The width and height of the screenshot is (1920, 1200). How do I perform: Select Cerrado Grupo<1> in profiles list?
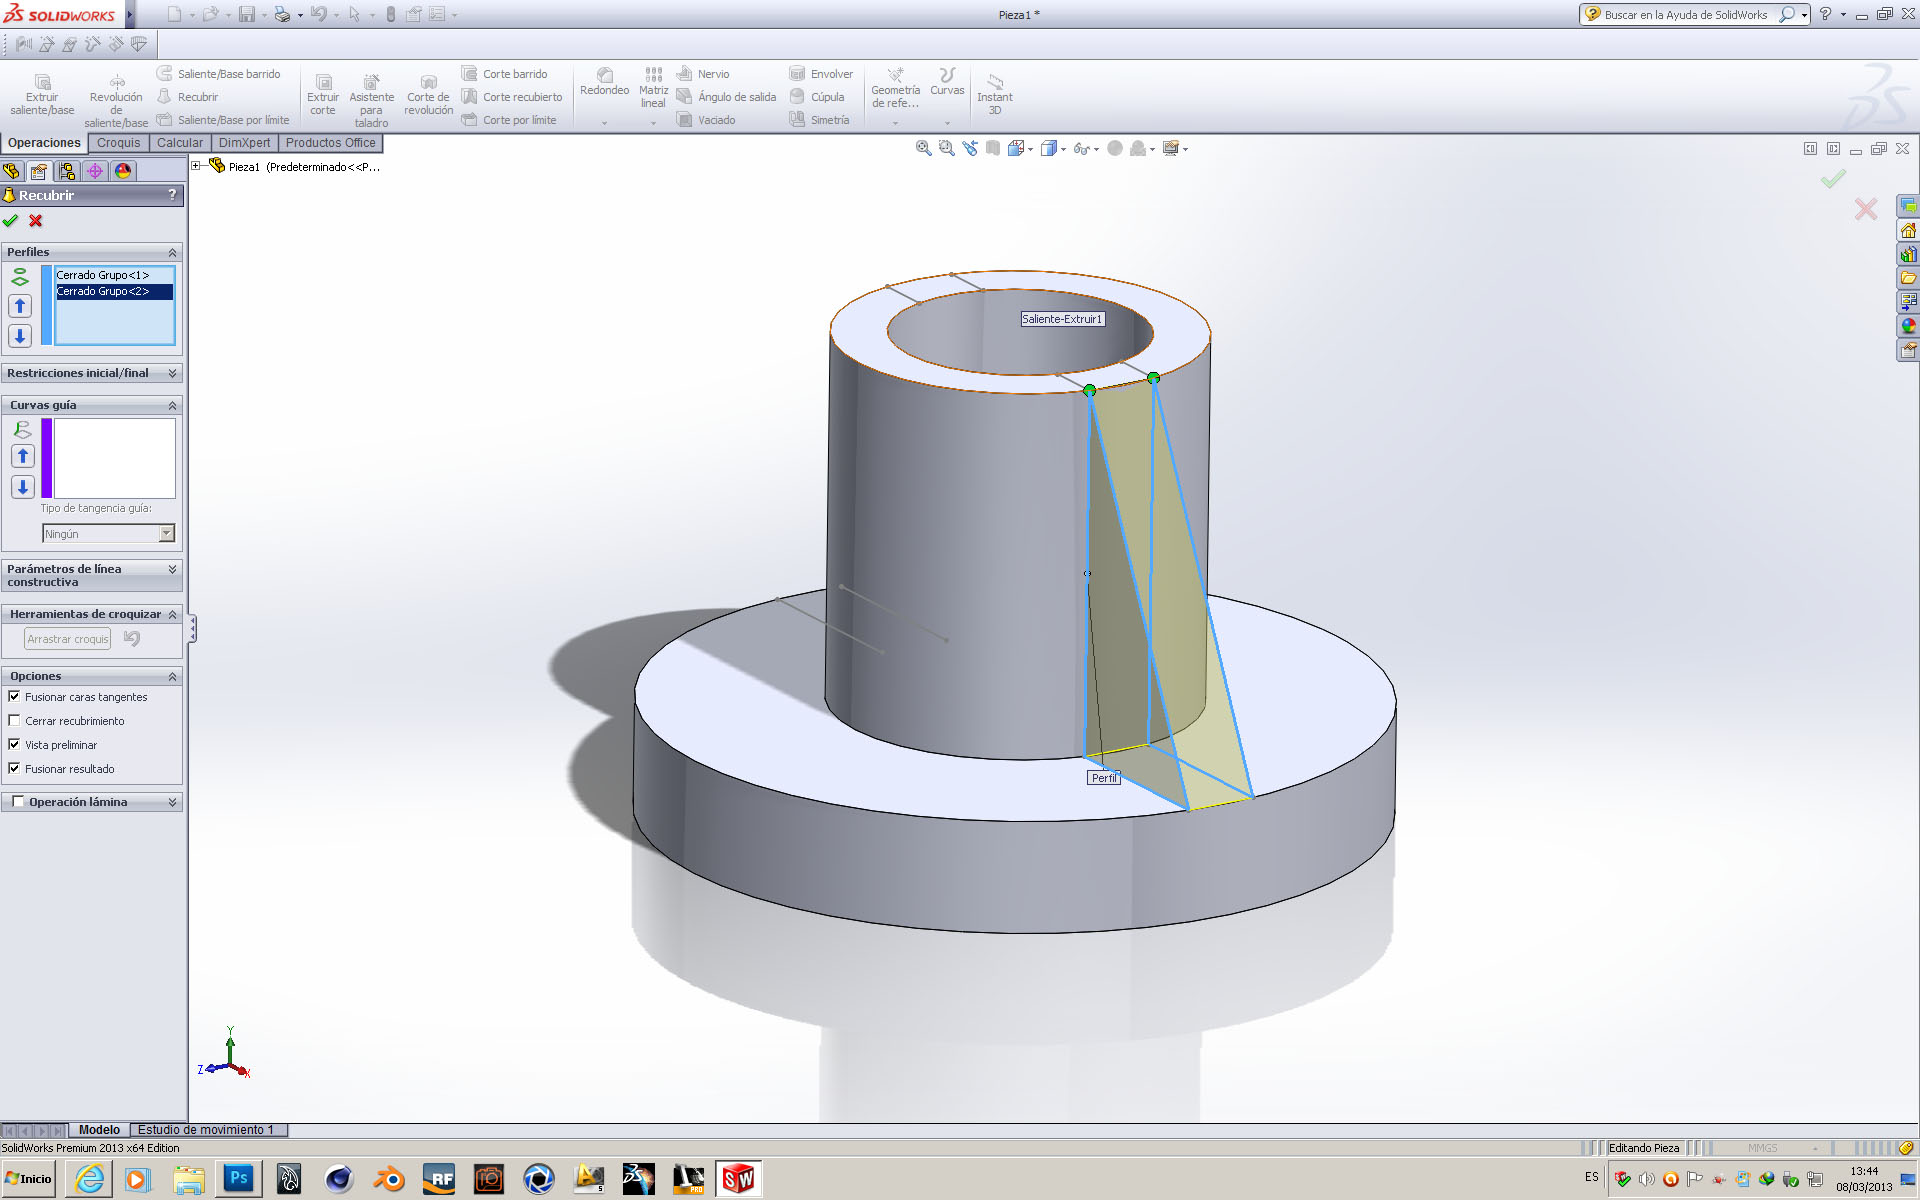pyautogui.click(x=102, y=275)
